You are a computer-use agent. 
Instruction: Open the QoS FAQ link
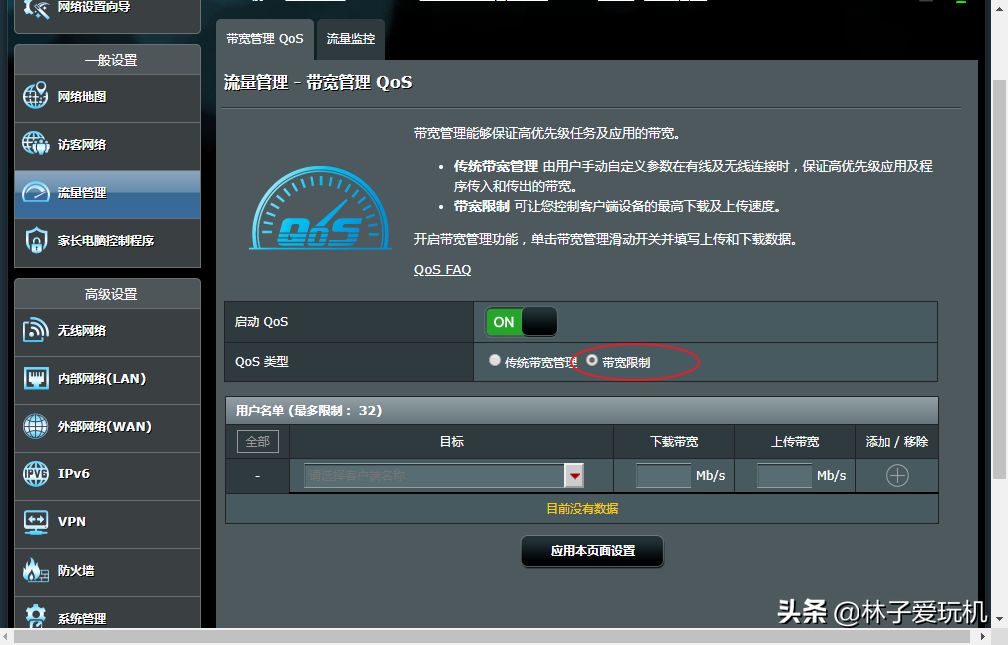[442, 269]
